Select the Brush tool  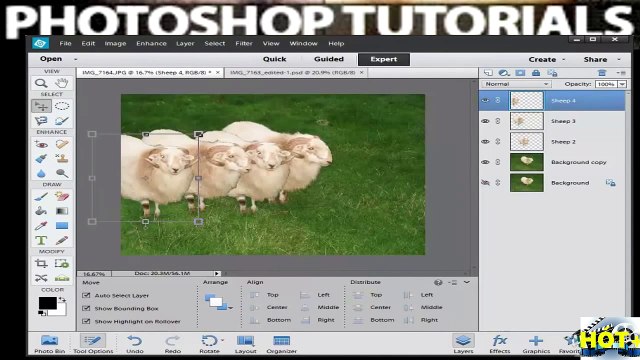(x=41, y=197)
